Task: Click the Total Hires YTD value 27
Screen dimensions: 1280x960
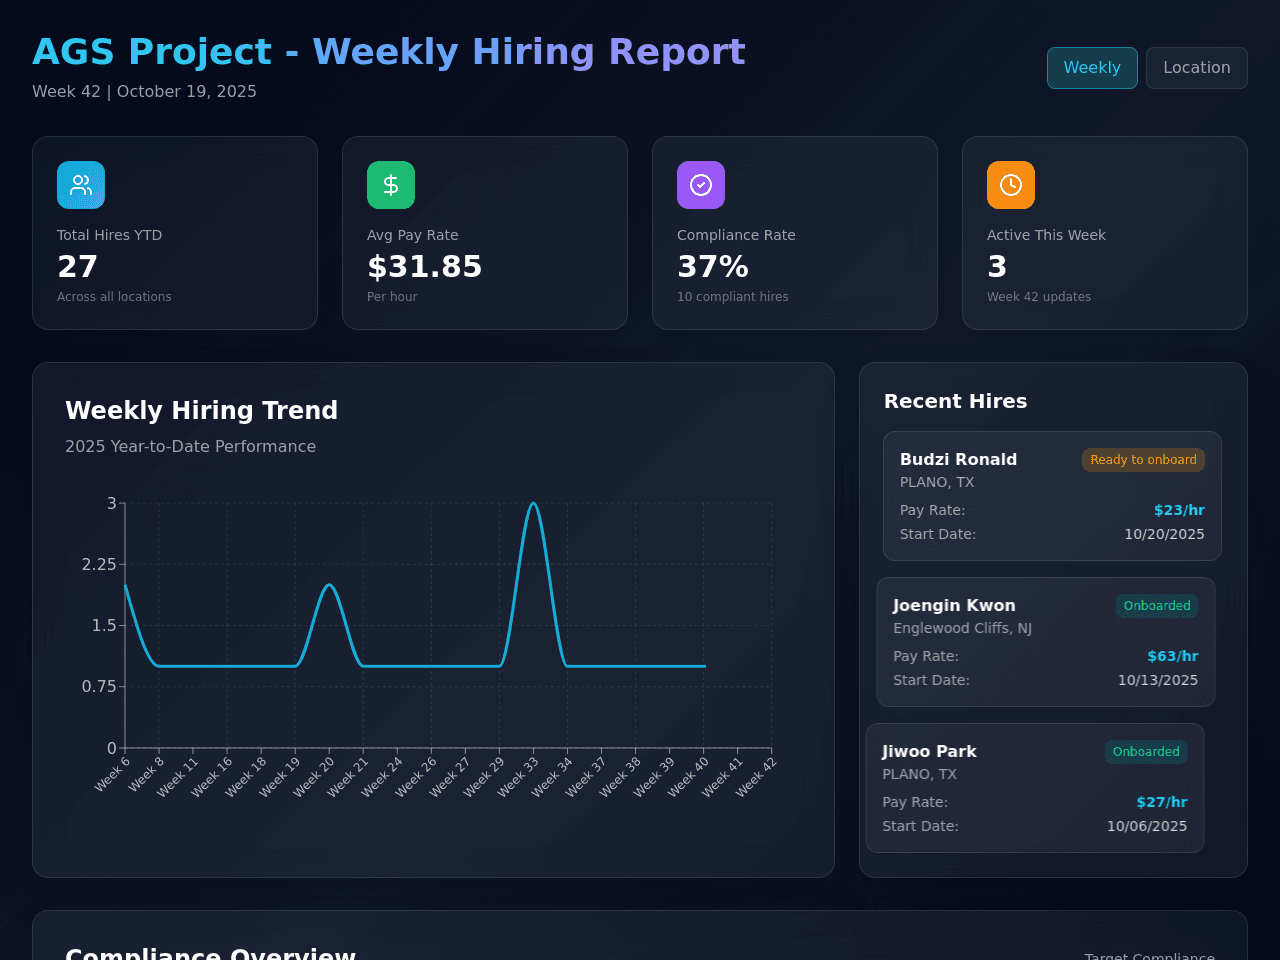Action: (x=77, y=267)
